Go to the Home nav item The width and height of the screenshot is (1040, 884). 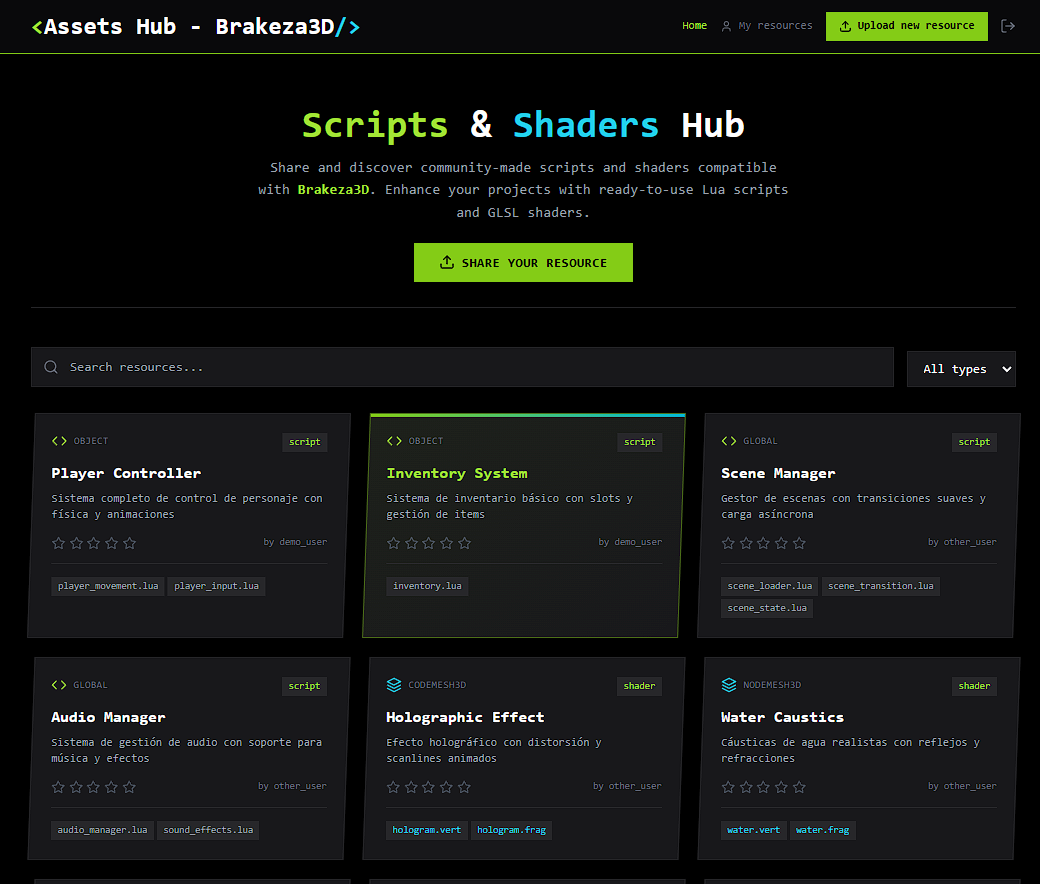(694, 26)
